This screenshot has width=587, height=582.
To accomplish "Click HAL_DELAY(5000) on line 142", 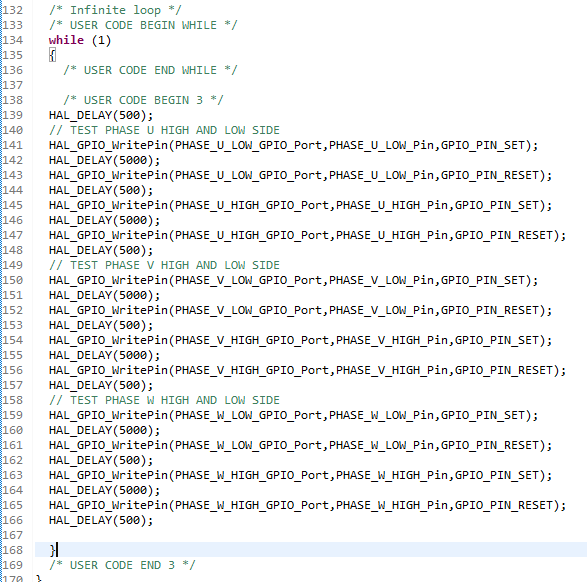I will click(104, 160).
